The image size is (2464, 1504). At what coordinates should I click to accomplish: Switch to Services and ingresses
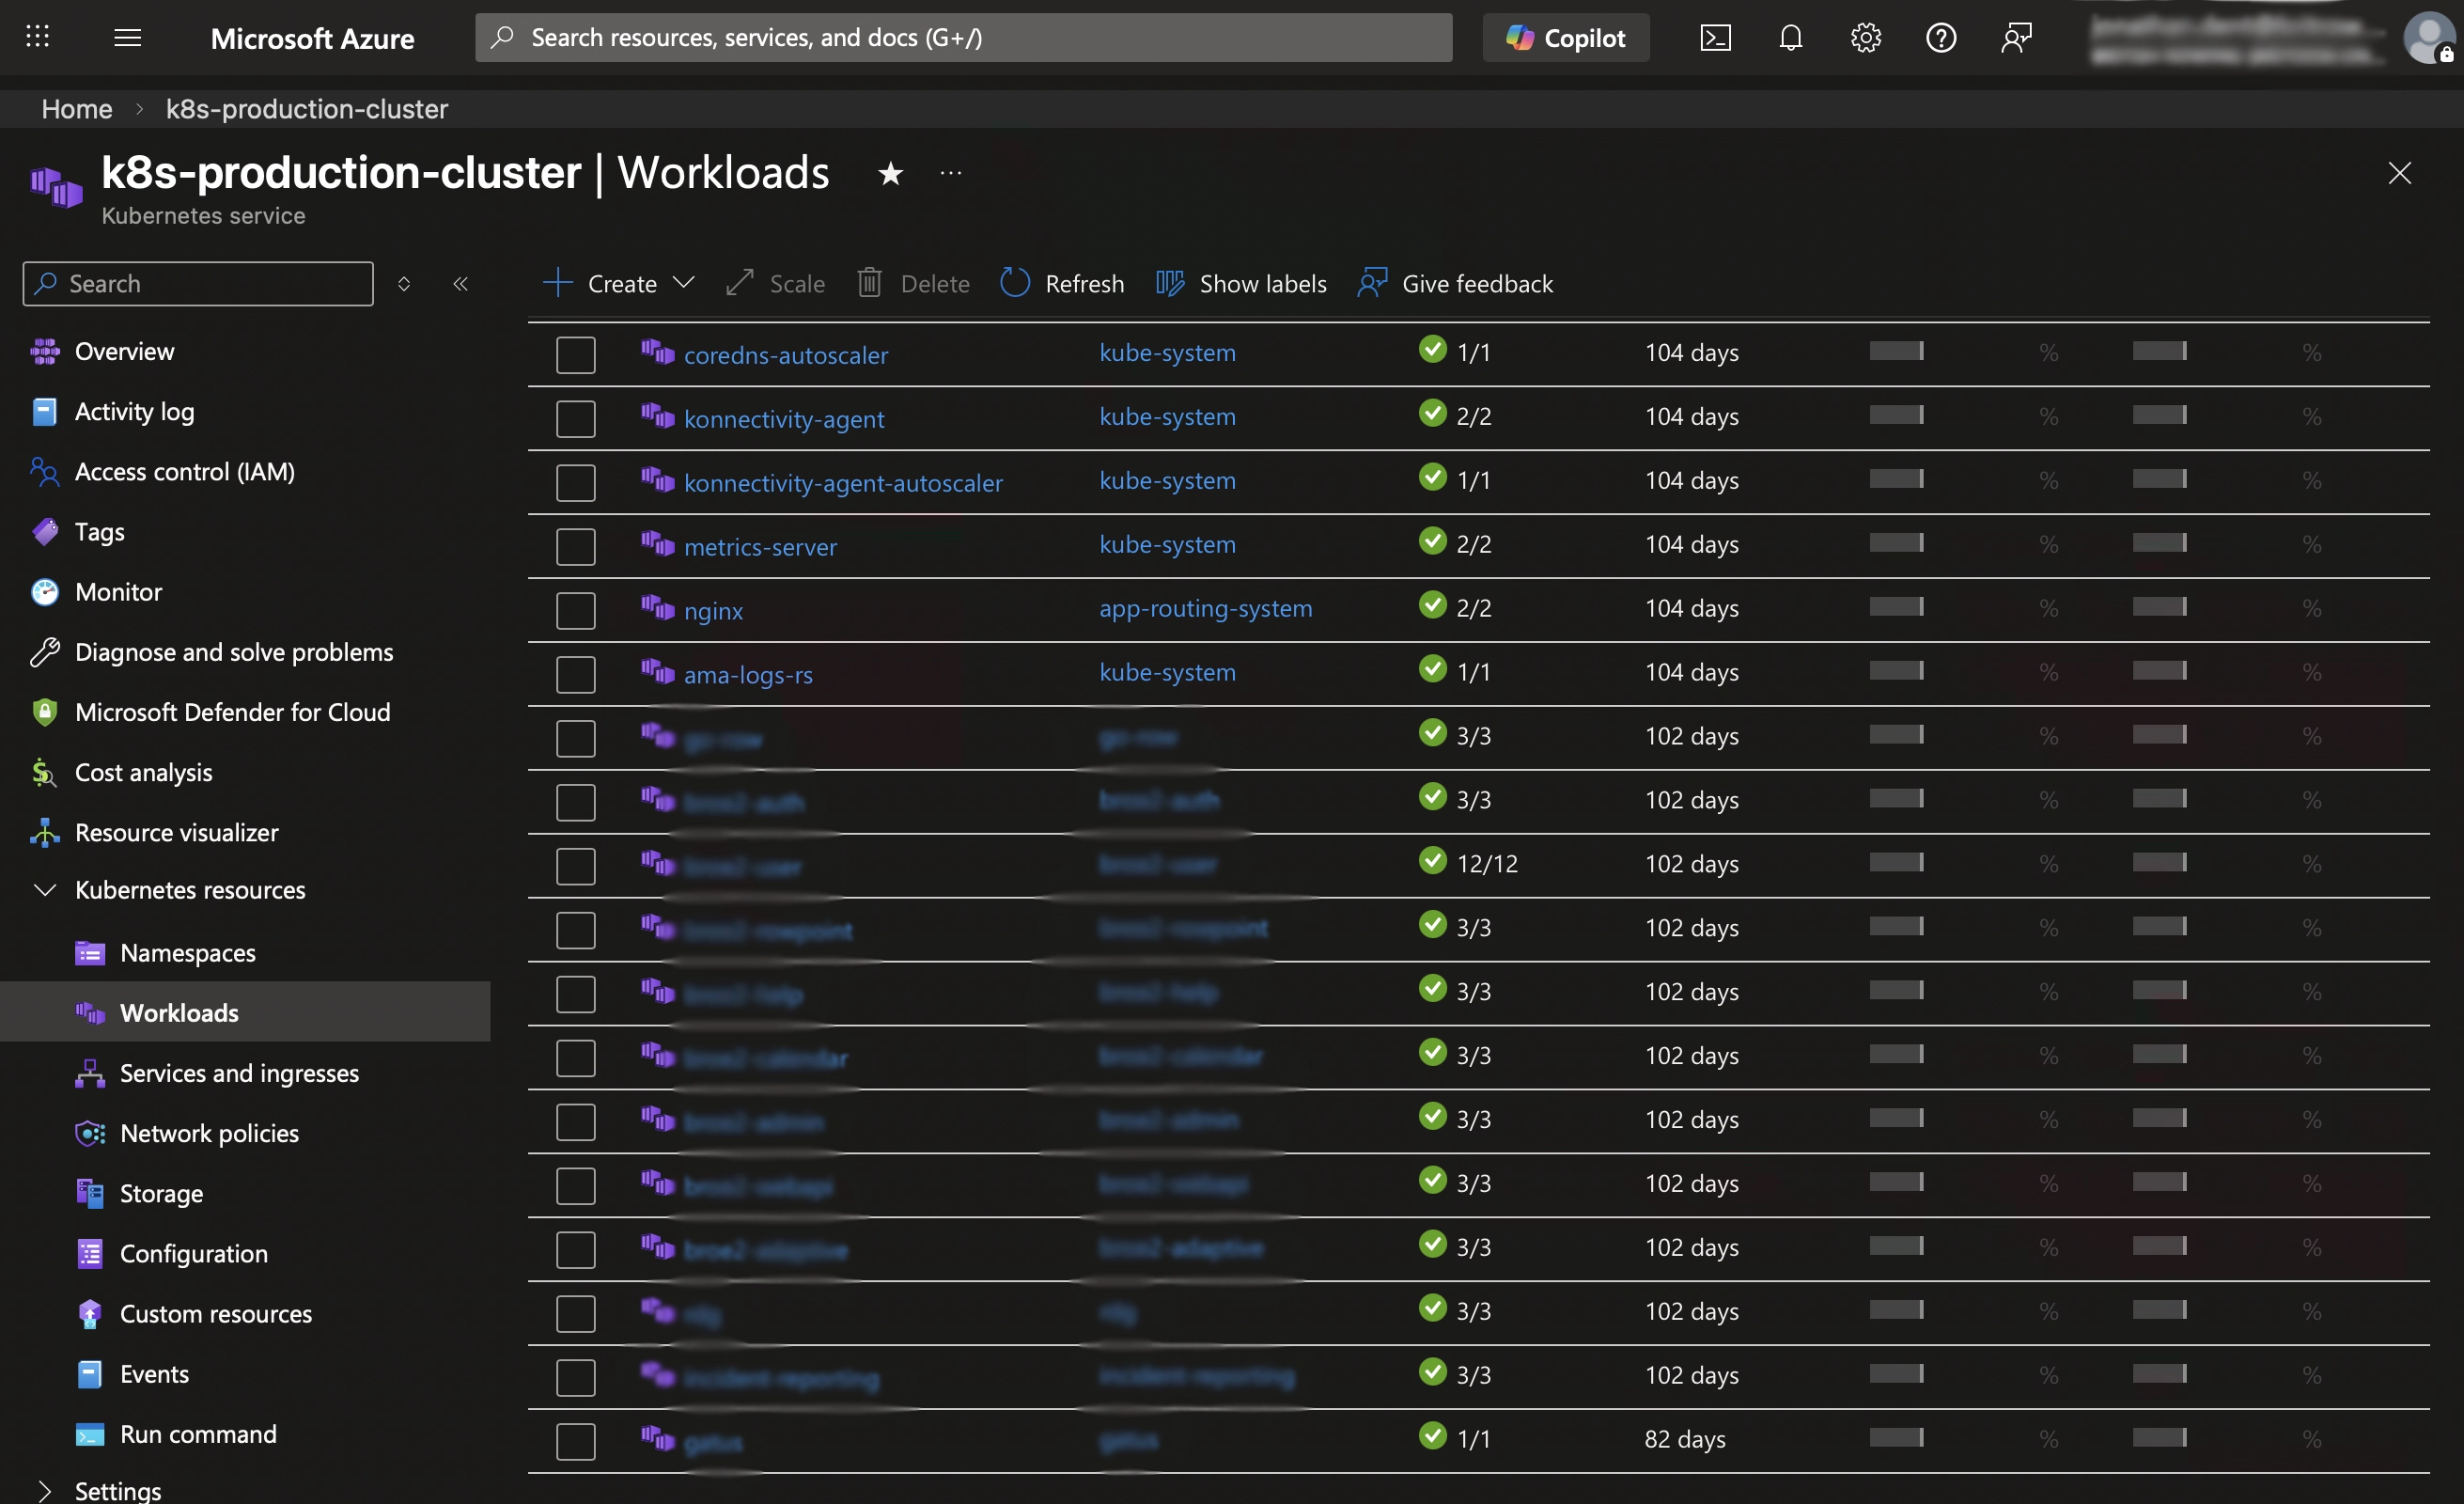click(238, 1073)
